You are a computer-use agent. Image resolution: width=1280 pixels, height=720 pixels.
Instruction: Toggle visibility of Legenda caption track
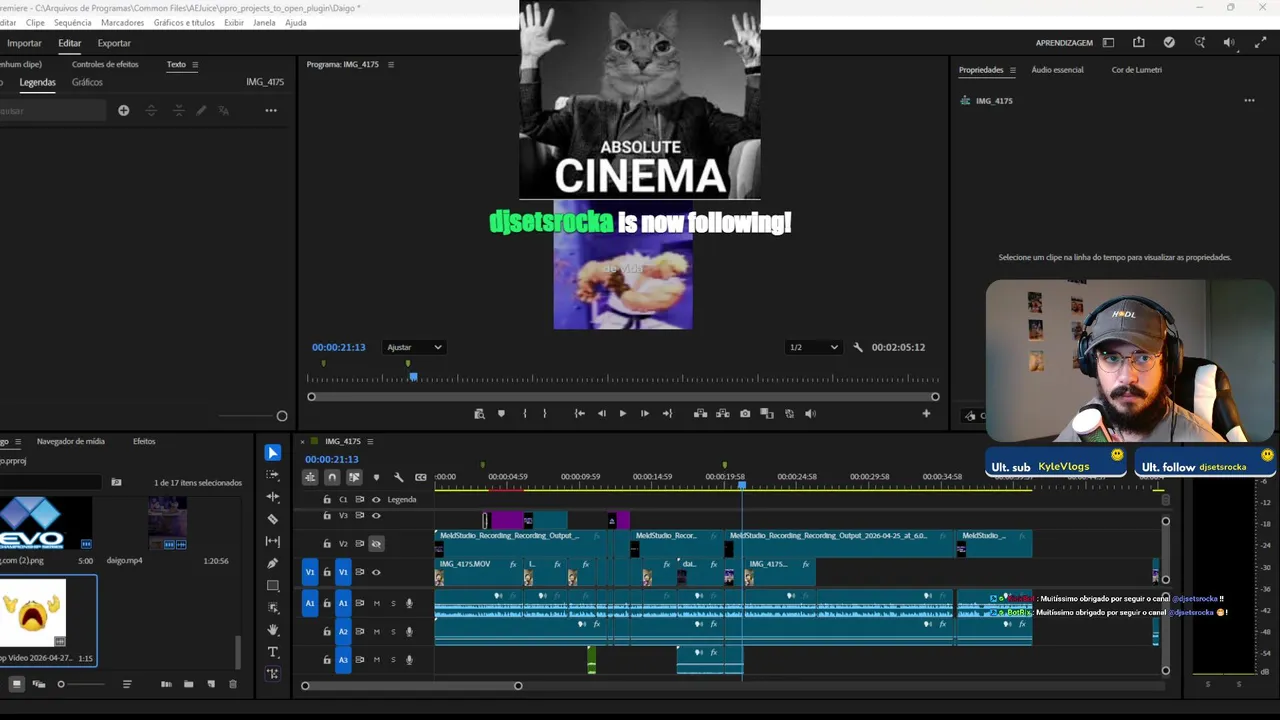pyautogui.click(x=376, y=499)
